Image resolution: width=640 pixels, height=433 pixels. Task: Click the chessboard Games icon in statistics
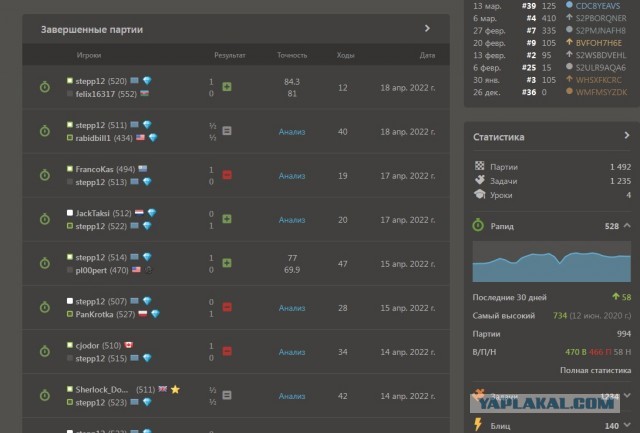tap(480, 166)
